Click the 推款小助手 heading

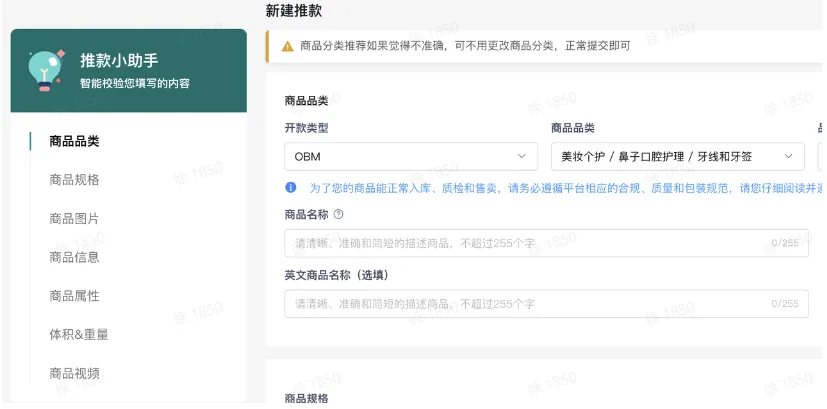(x=119, y=60)
